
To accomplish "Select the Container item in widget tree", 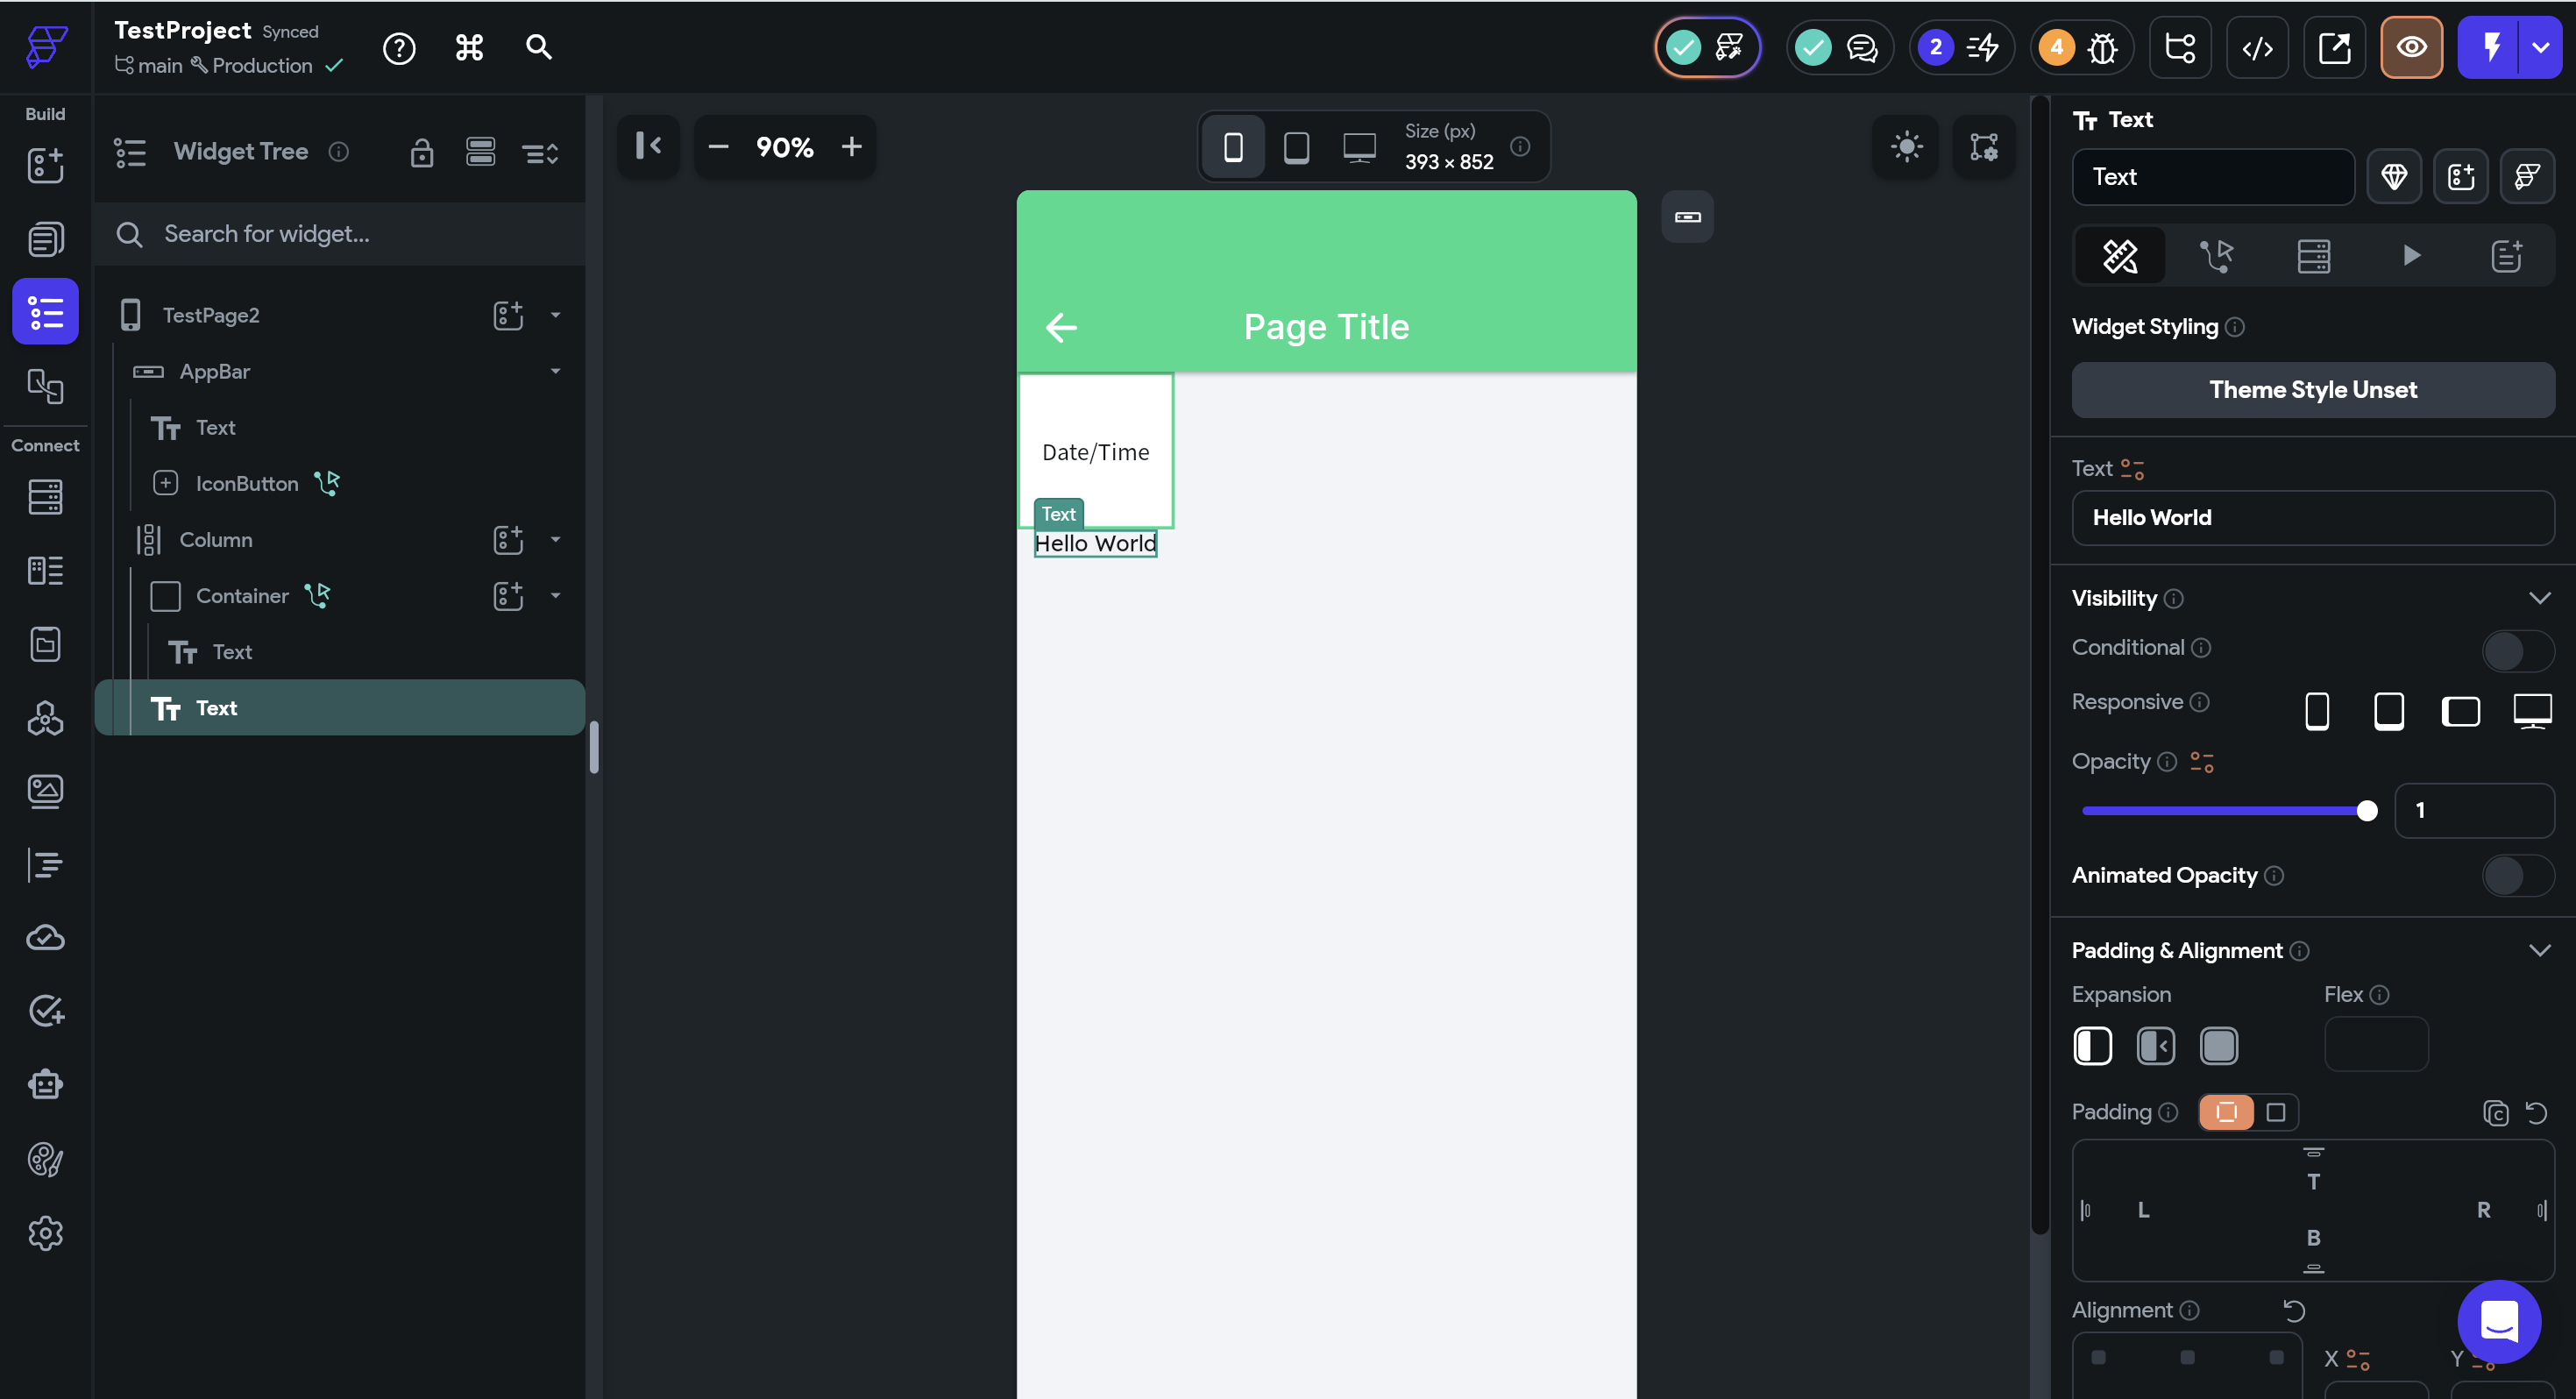I will (242, 596).
